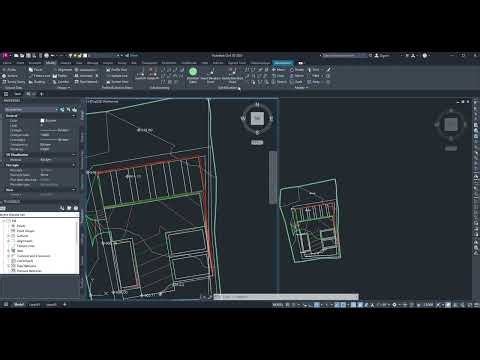Click Intersection in the Design panel
480x360 pixels.
pos(85,70)
